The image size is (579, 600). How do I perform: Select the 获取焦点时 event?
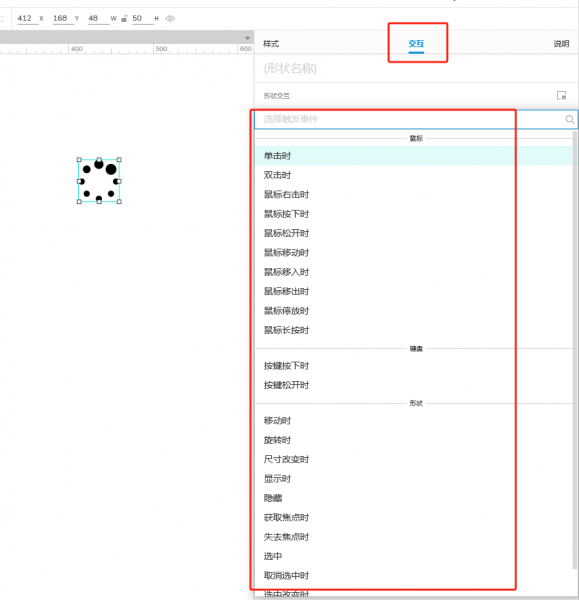coord(413,517)
